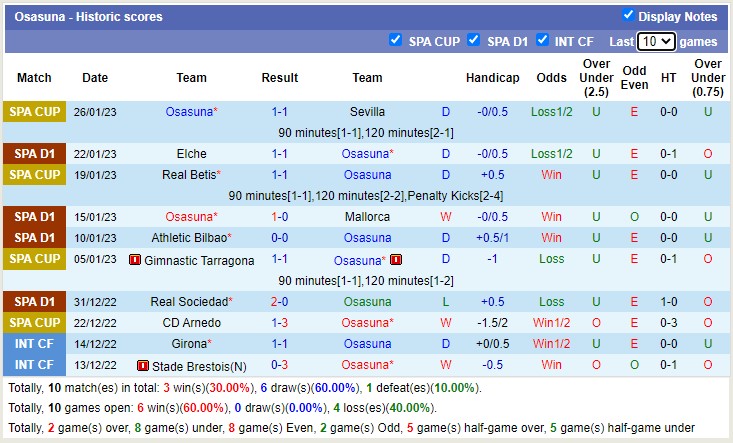The image size is (733, 443).
Task: Select the Athletic Bilbao team link
Action: (189, 238)
